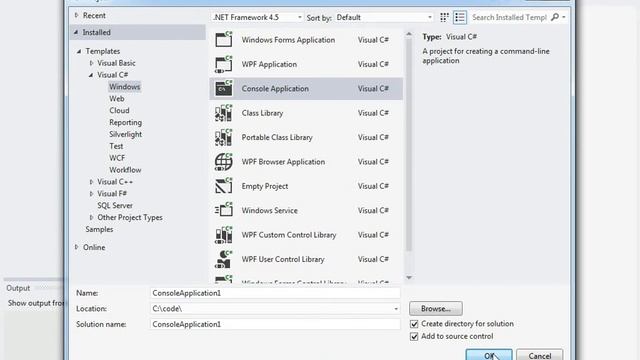Confirm with the OK button

[489, 355]
